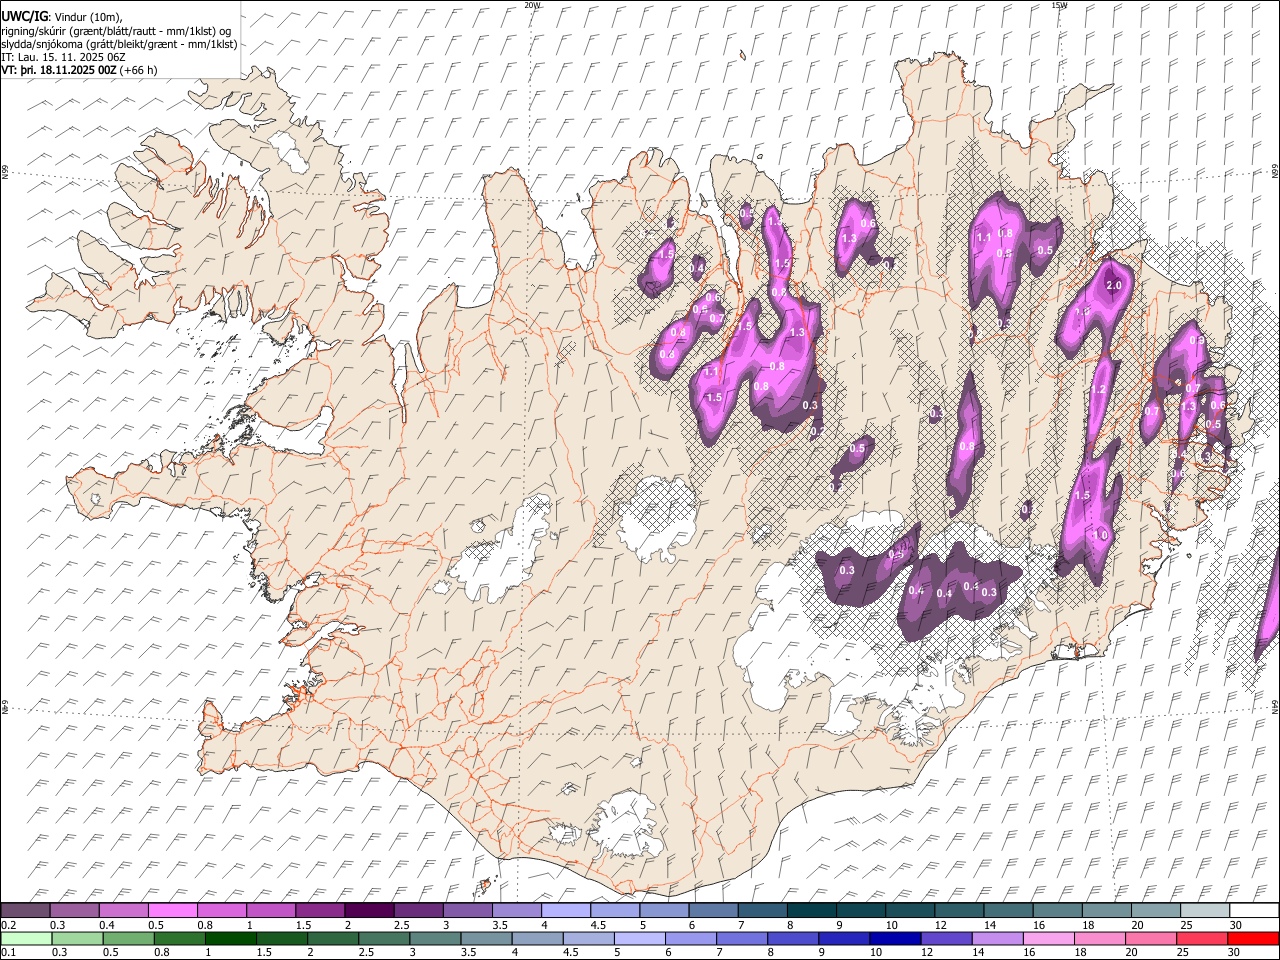Click the 20 rose pink swatch on rain scale

(x=1150, y=938)
